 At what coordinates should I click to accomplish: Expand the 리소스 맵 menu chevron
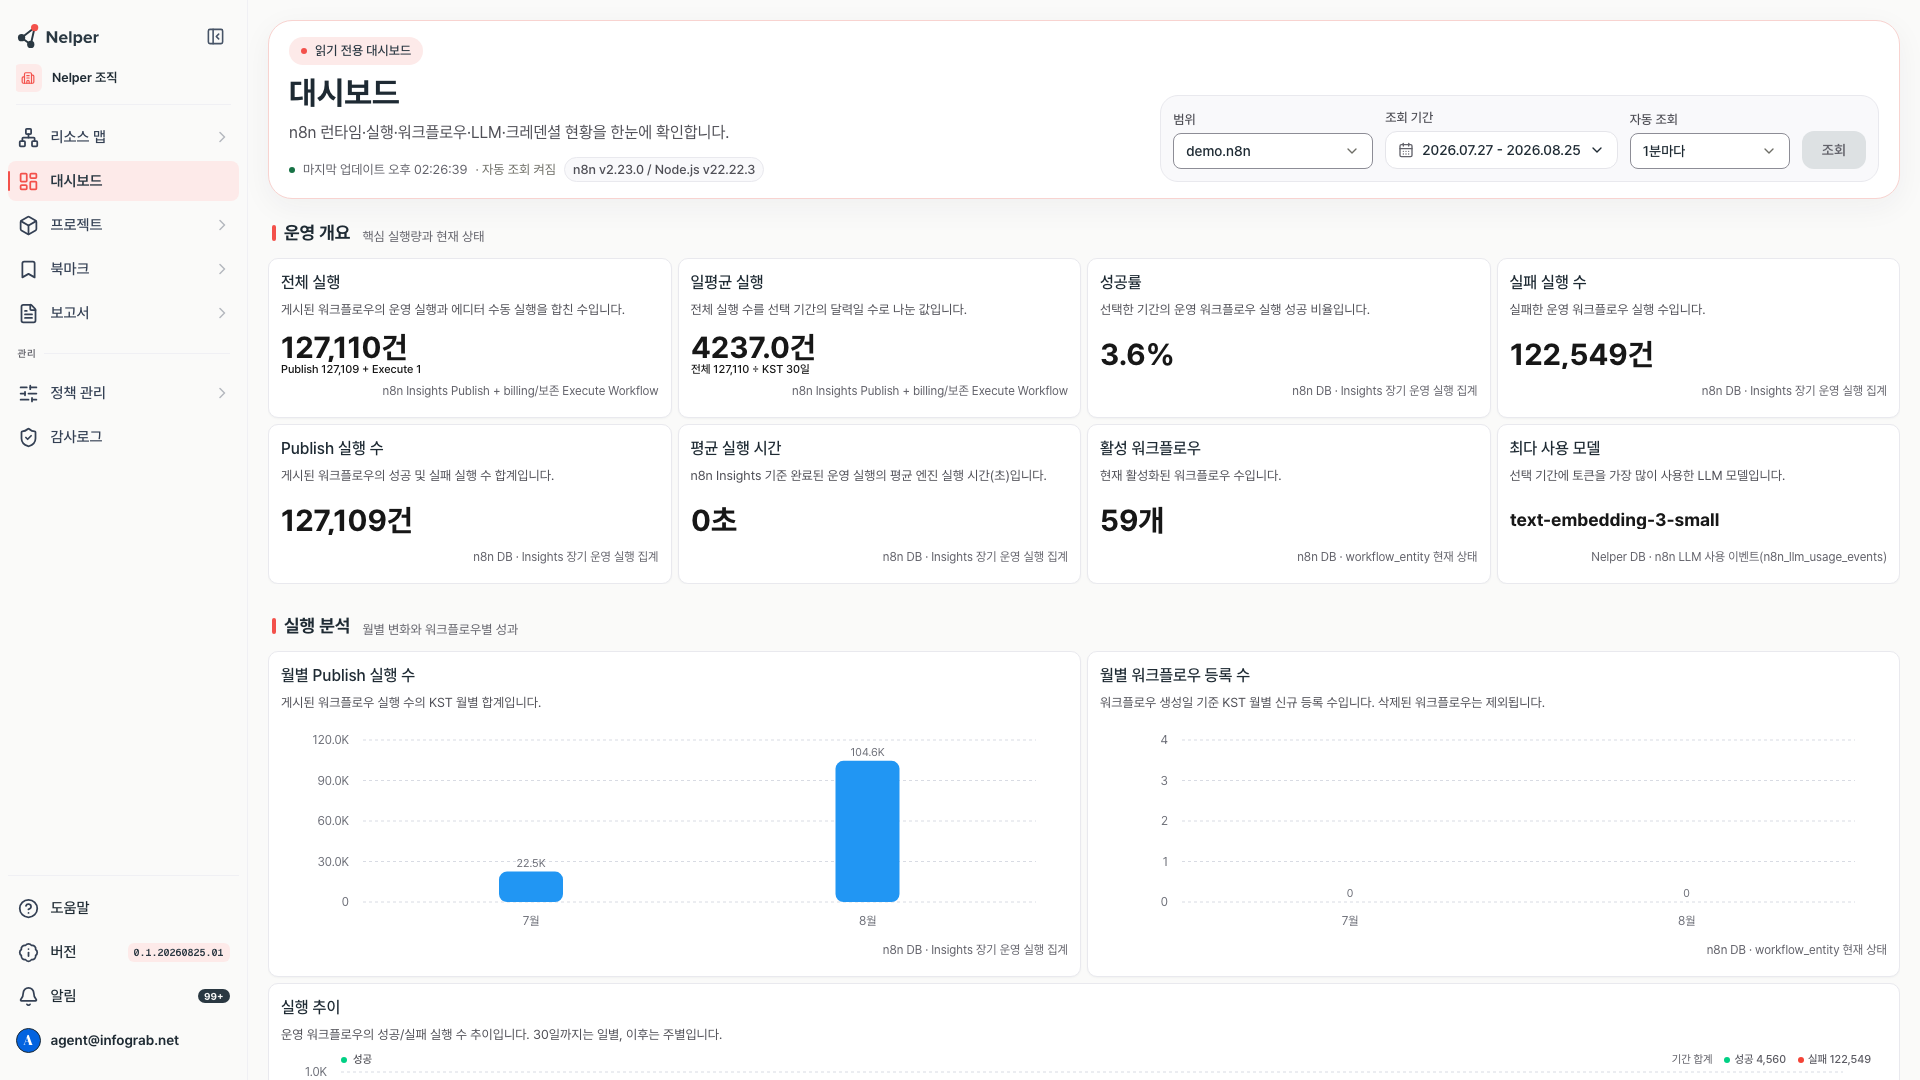[222, 137]
